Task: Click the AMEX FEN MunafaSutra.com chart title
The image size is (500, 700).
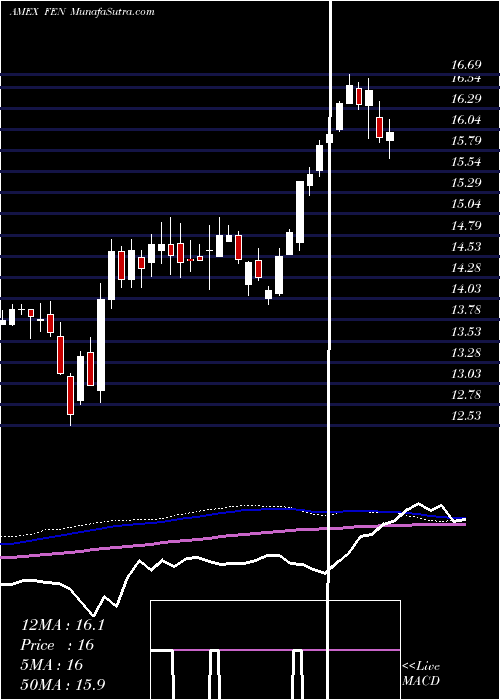Action: click(82, 12)
